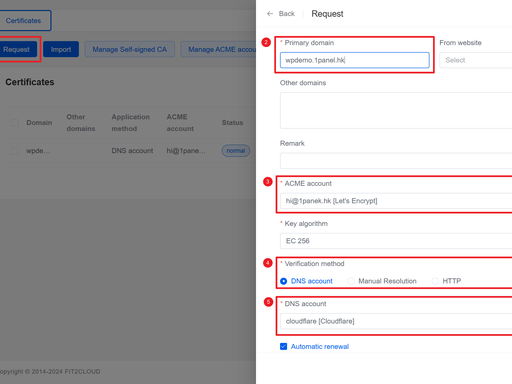Select Manual Resolution verification method
This screenshot has width=512, height=384.
click(x=382, y=281)
